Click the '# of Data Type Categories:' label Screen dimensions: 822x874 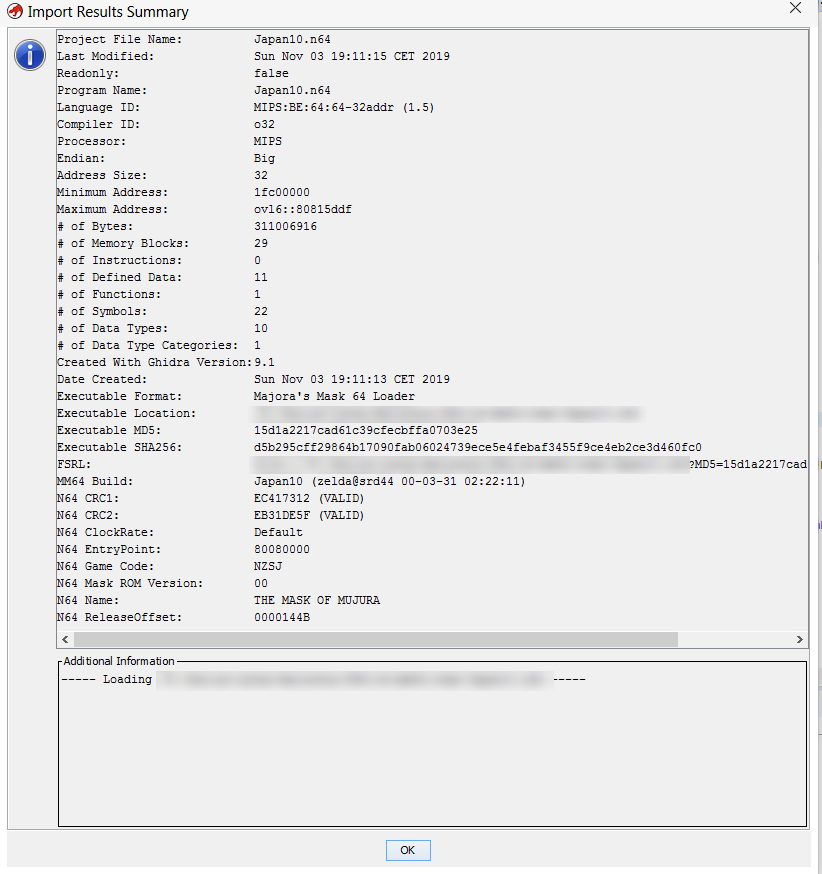pos(148,346)
